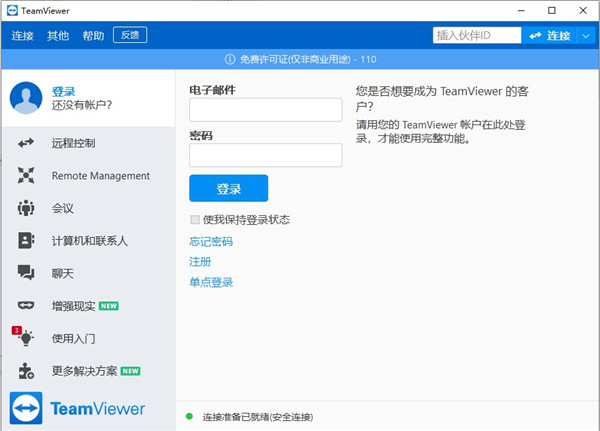Click the augmented reality glasses icon
The image size is (600, 431).
tap(26, 305)
